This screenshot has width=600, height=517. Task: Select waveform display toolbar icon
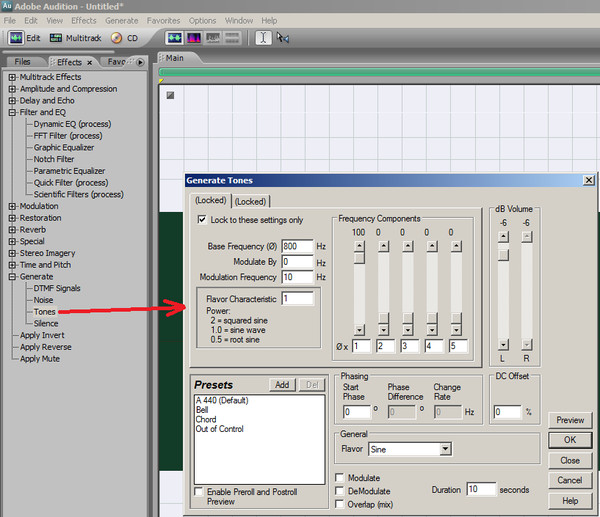click(x=174, y=38)
